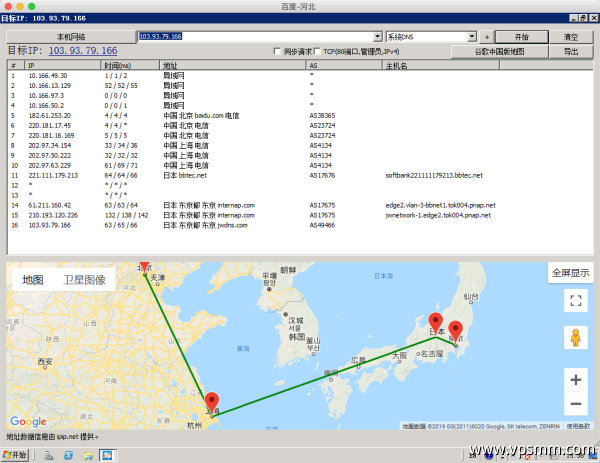Open Server Manager taskbar icon
The width and height of the screenshot is (600, 463).
49,455
